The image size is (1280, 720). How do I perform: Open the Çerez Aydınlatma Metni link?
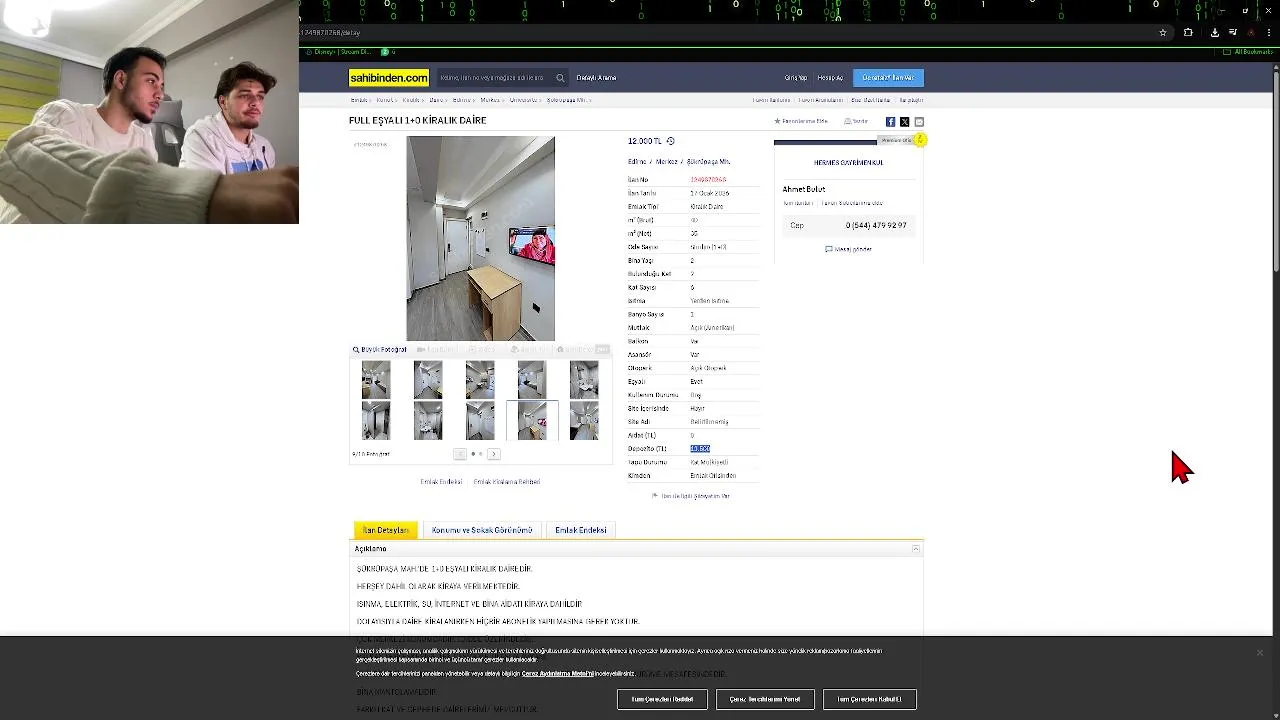pyautogui.click(x=557, y=674)
